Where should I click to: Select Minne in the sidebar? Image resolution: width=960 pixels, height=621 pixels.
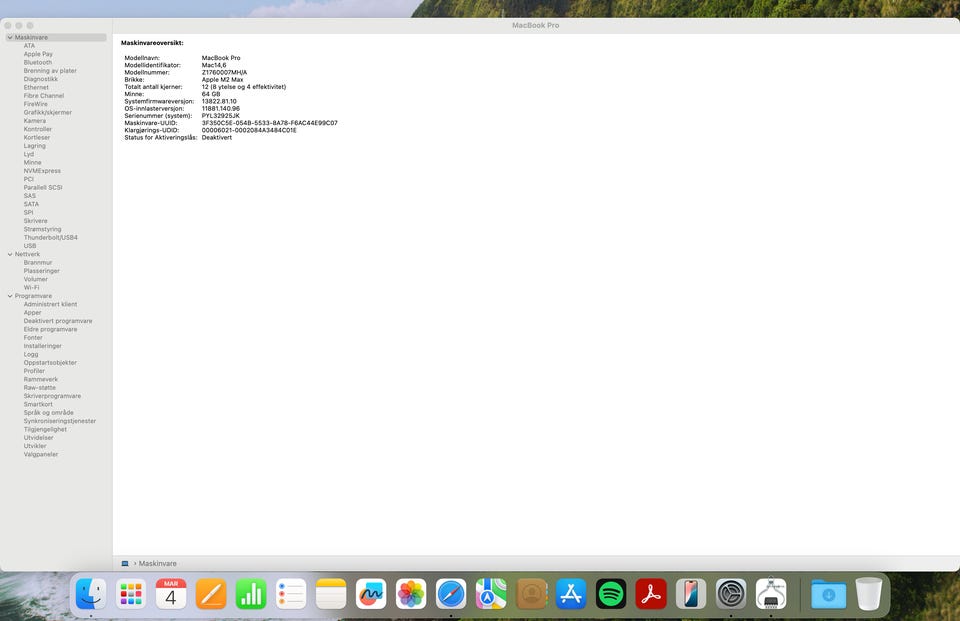[x=32, y=163]
